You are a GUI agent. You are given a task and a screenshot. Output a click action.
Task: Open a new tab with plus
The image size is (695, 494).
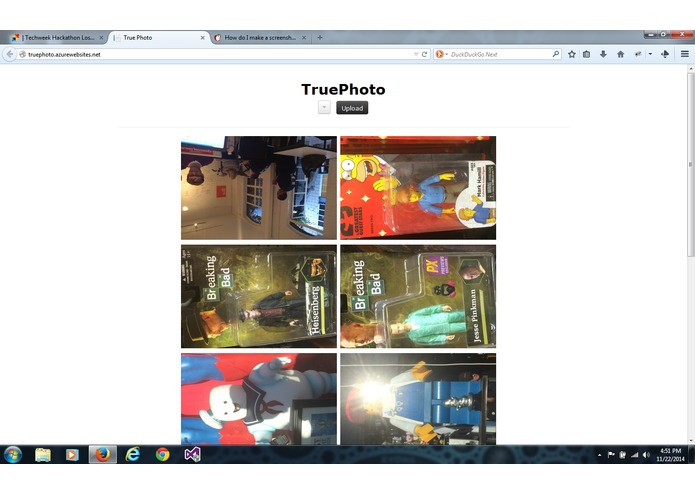pos(320,38)
